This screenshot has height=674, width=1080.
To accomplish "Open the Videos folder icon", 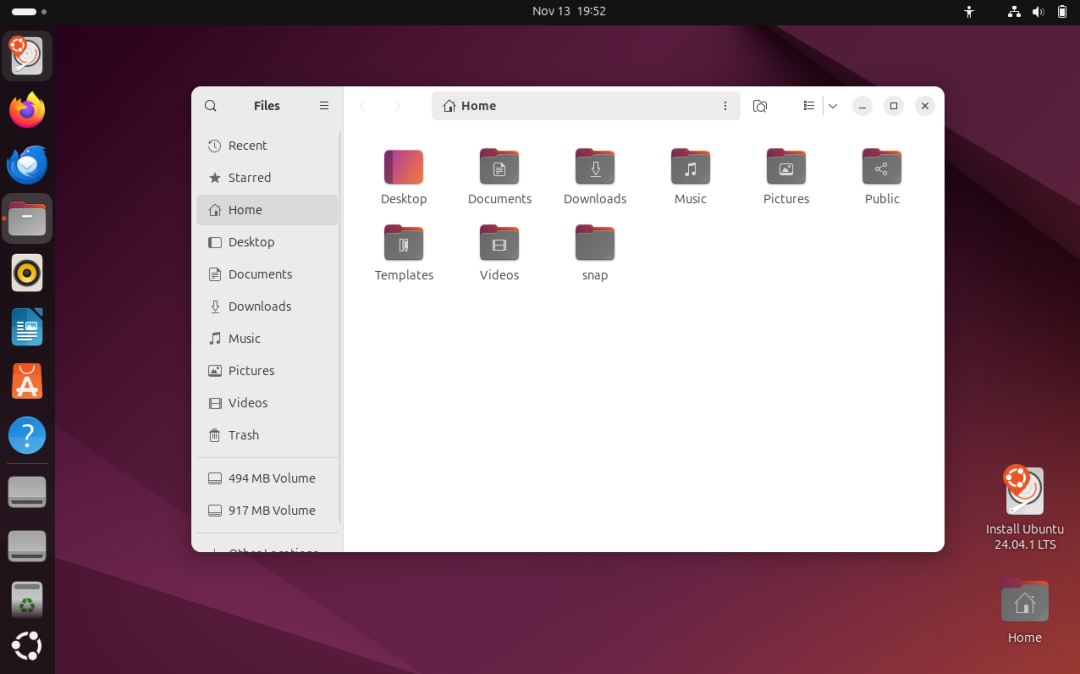I will [x=499, y=242].
